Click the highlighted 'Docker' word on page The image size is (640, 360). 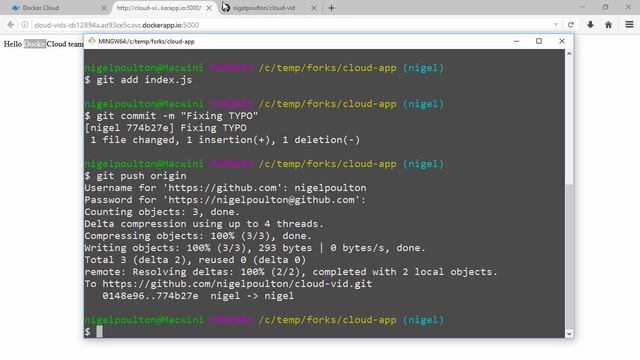click(35, 44)
